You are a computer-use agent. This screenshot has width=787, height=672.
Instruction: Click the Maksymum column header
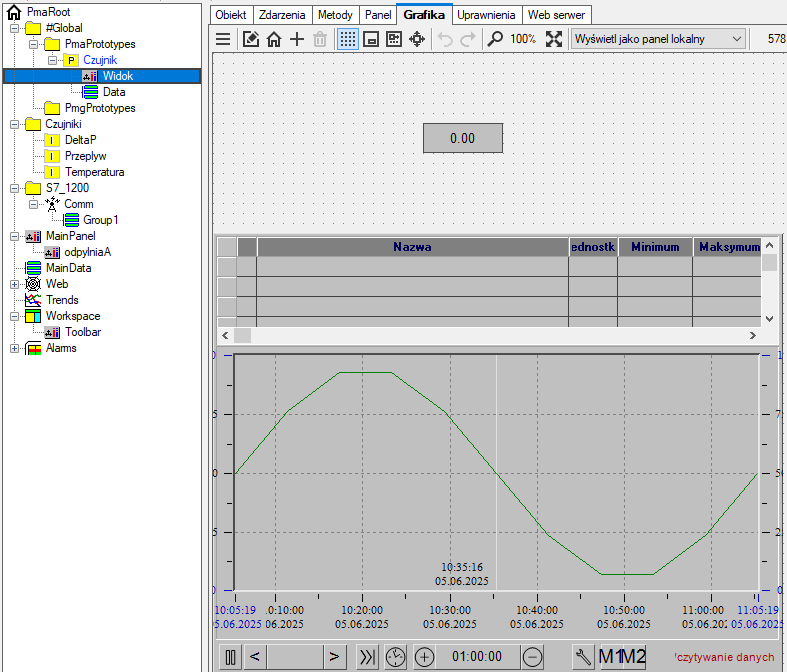[x=727, y=247]
